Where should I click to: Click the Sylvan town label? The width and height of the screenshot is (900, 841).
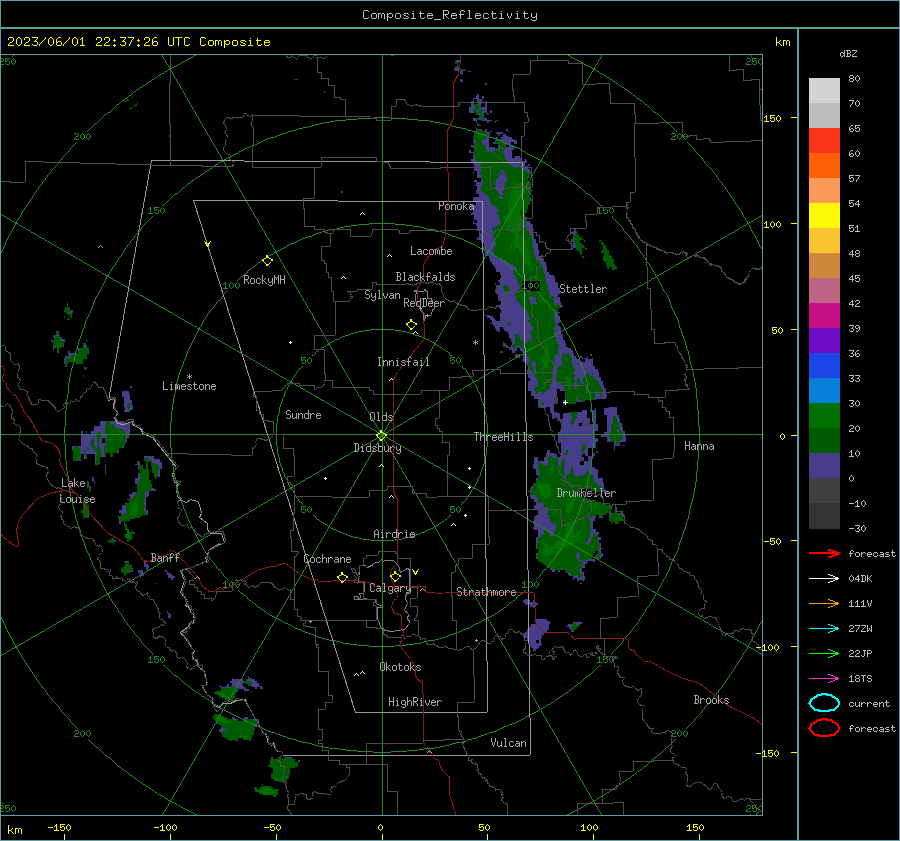pos(382,295)
